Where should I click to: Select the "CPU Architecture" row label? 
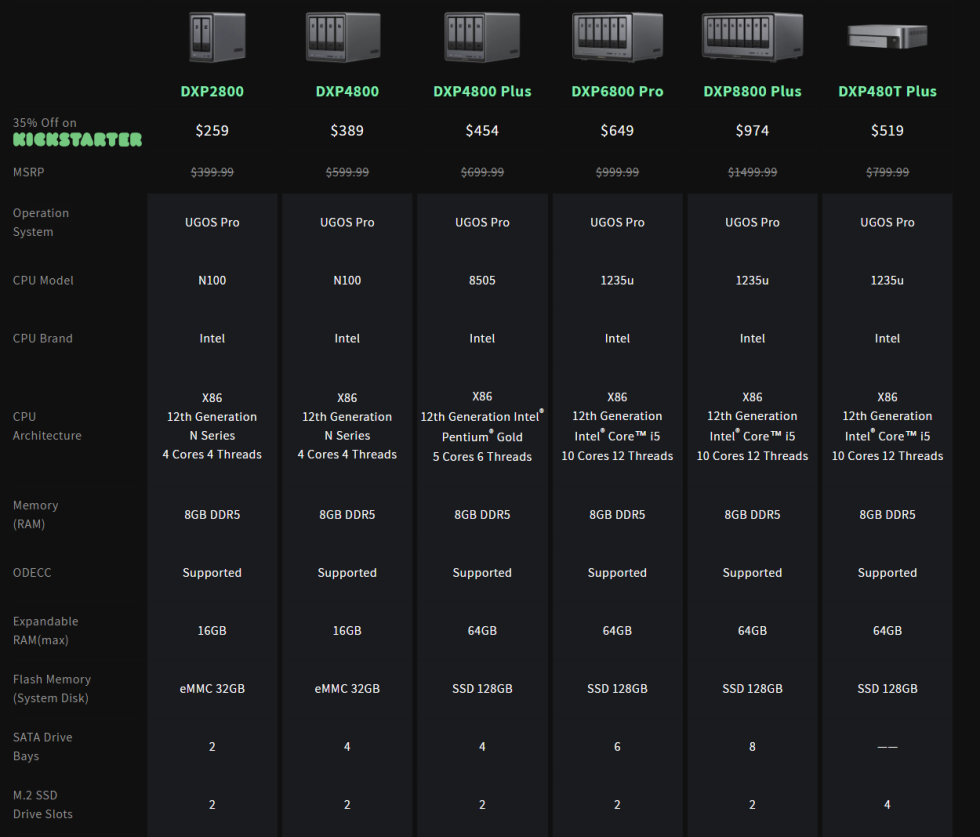(48, 426)
